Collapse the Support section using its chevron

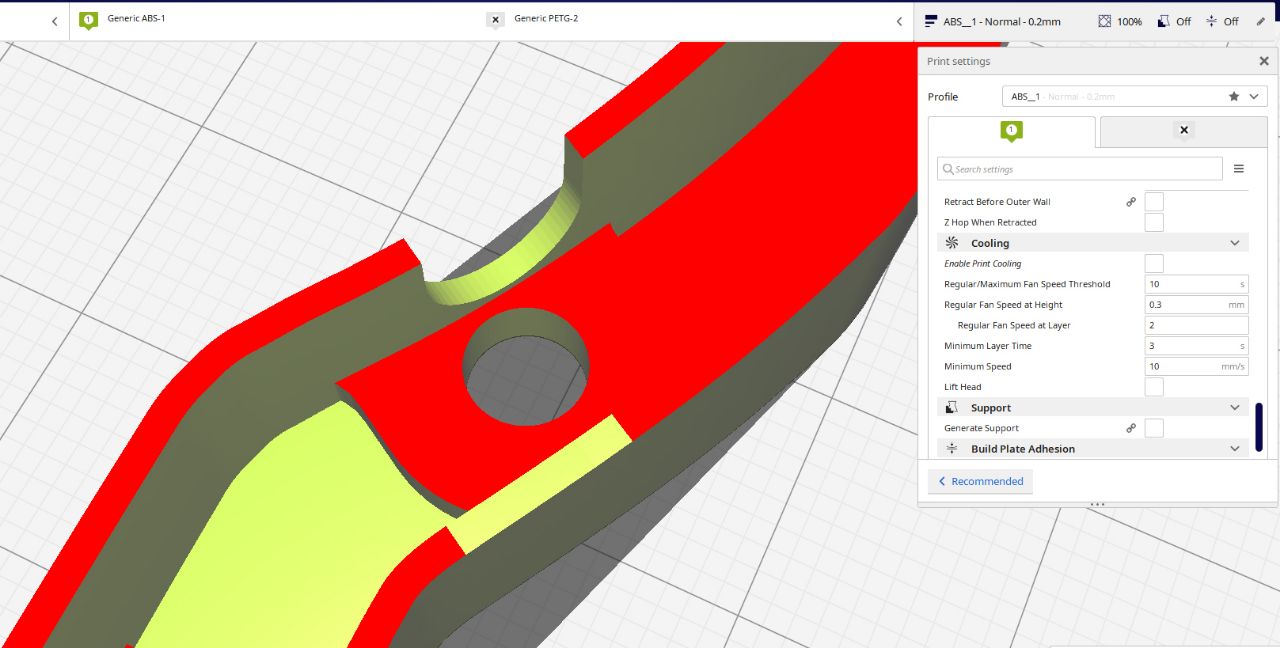point(1235,407)
